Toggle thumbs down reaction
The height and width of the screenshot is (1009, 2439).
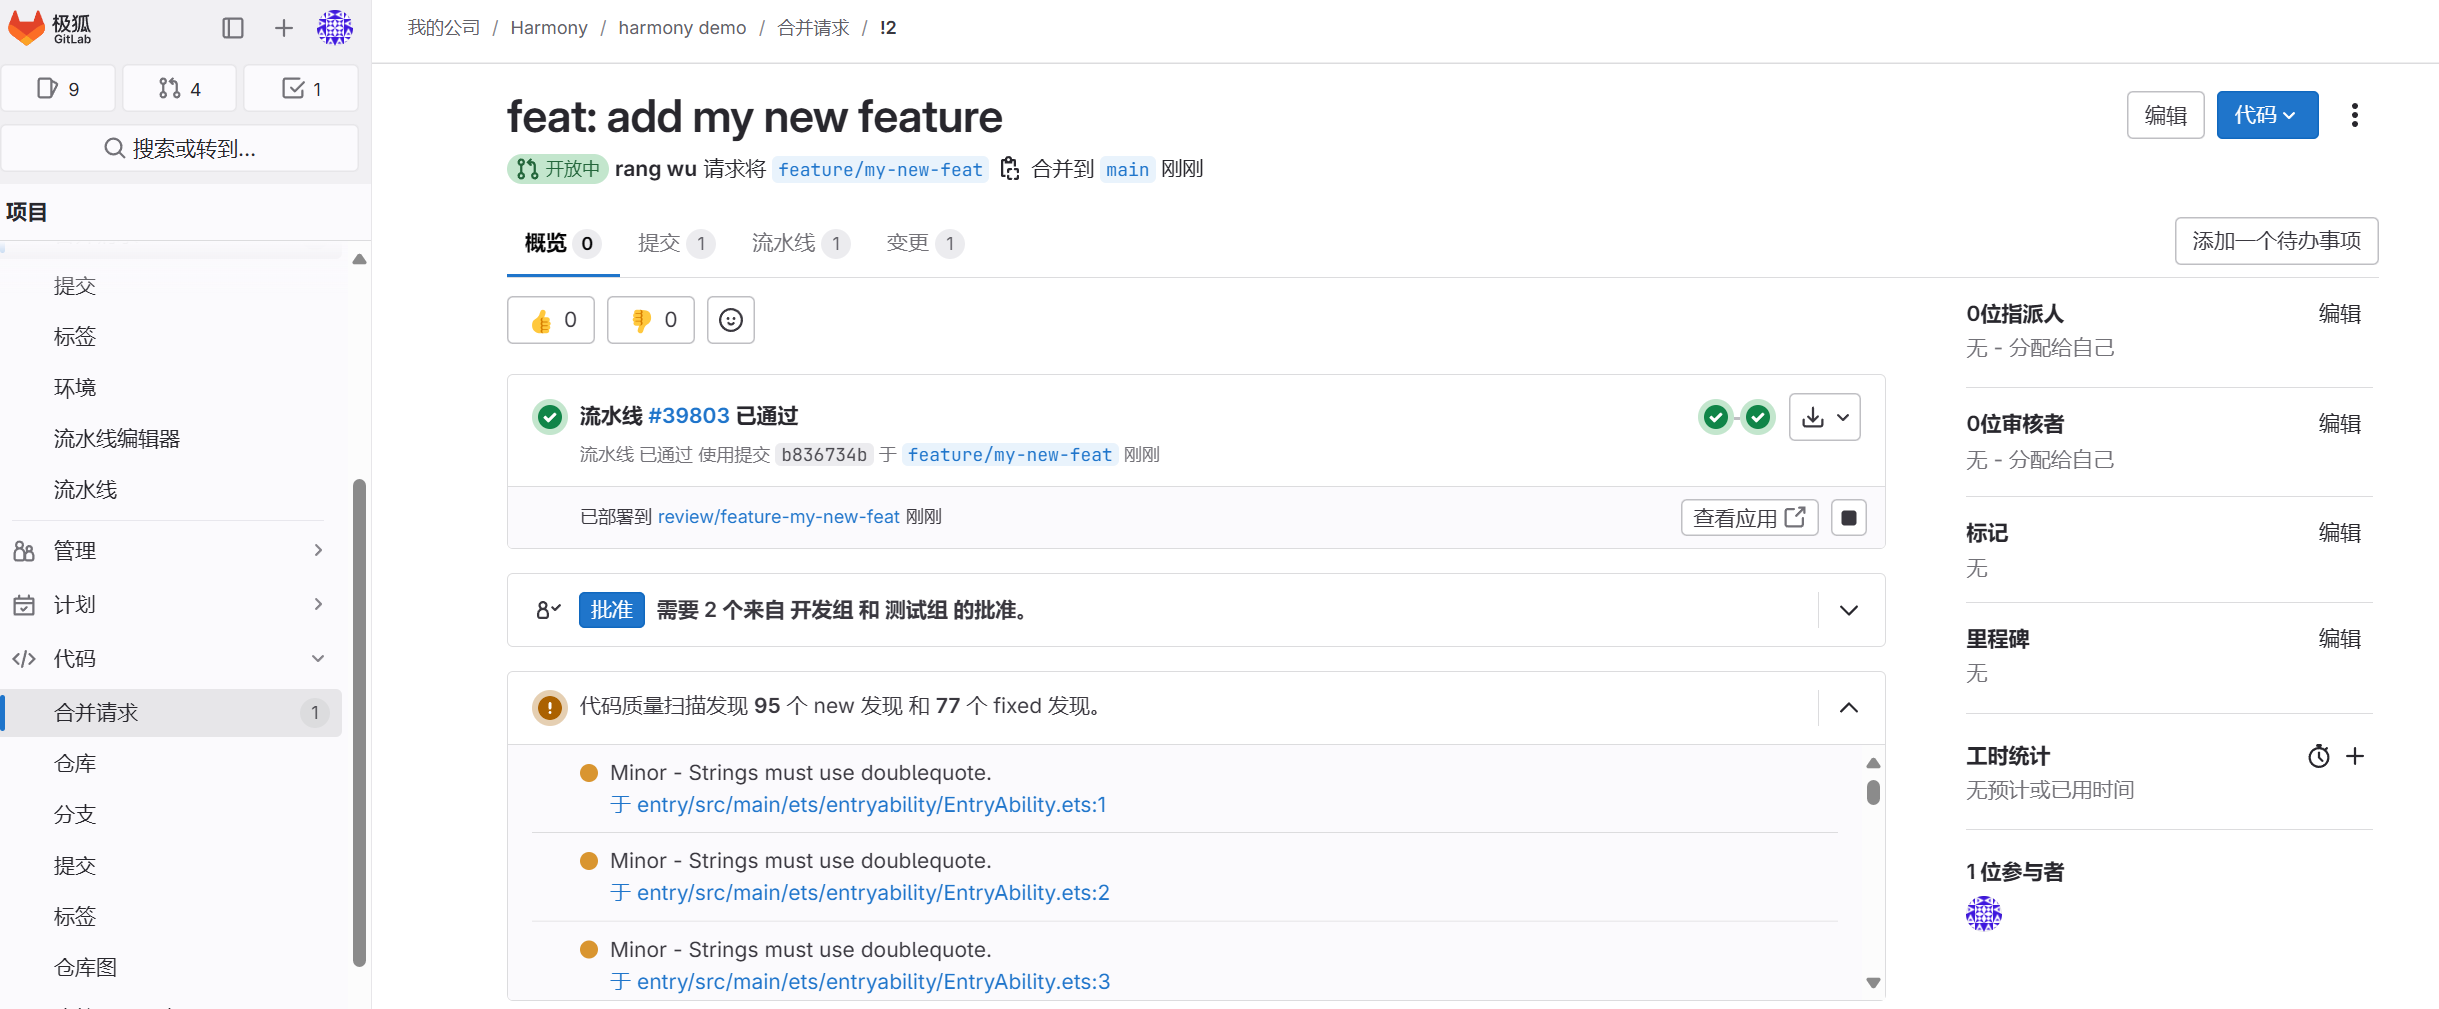(x=650, y=320)
